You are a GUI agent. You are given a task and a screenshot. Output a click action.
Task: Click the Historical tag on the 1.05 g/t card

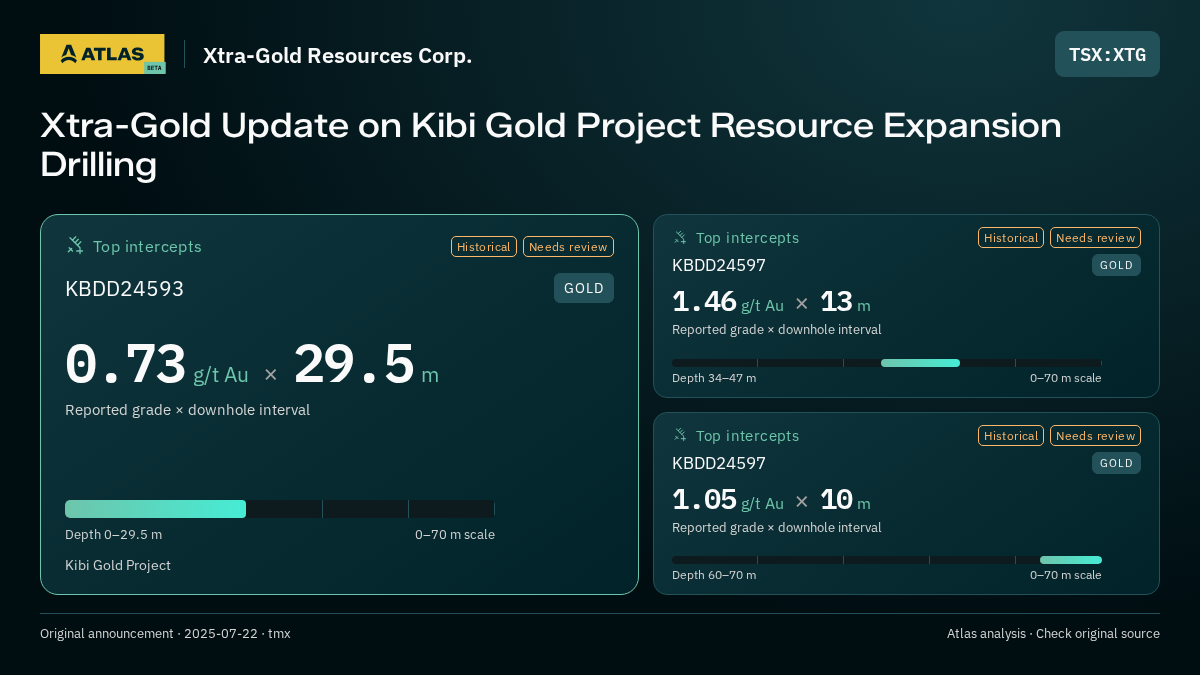[x=1011, y=435]
